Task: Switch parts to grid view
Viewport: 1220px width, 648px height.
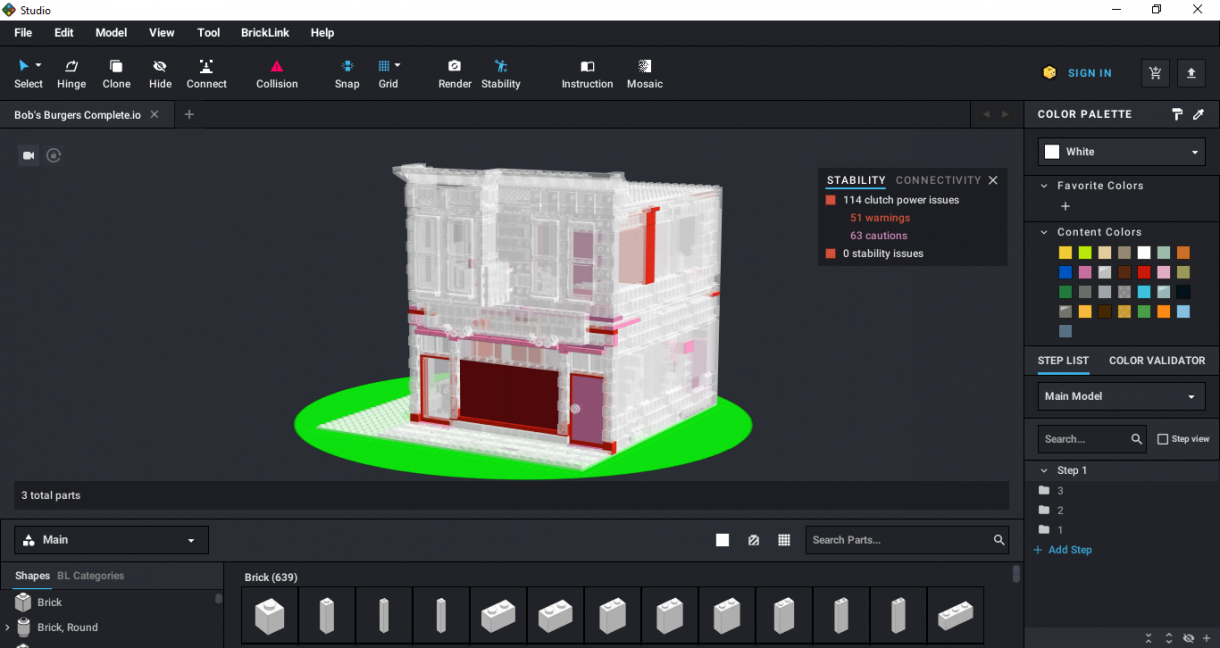Action: pos(784,540)
